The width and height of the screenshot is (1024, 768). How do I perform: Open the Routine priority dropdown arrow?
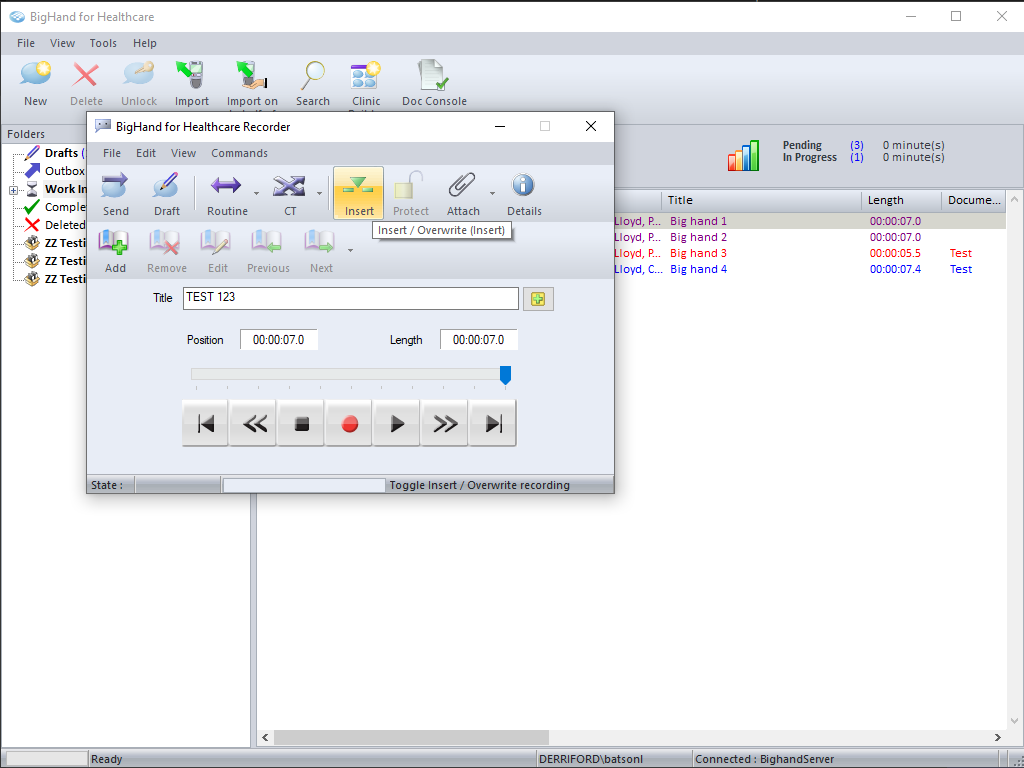[x=257, y=193]
